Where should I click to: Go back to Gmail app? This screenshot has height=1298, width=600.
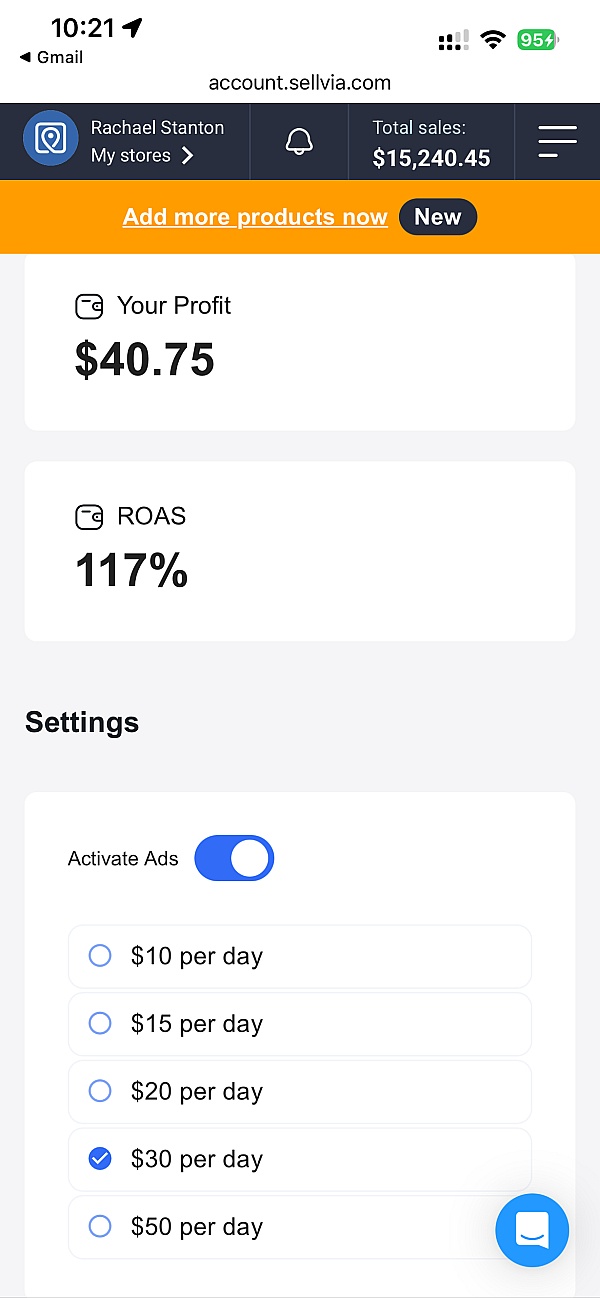pos(51,58)
